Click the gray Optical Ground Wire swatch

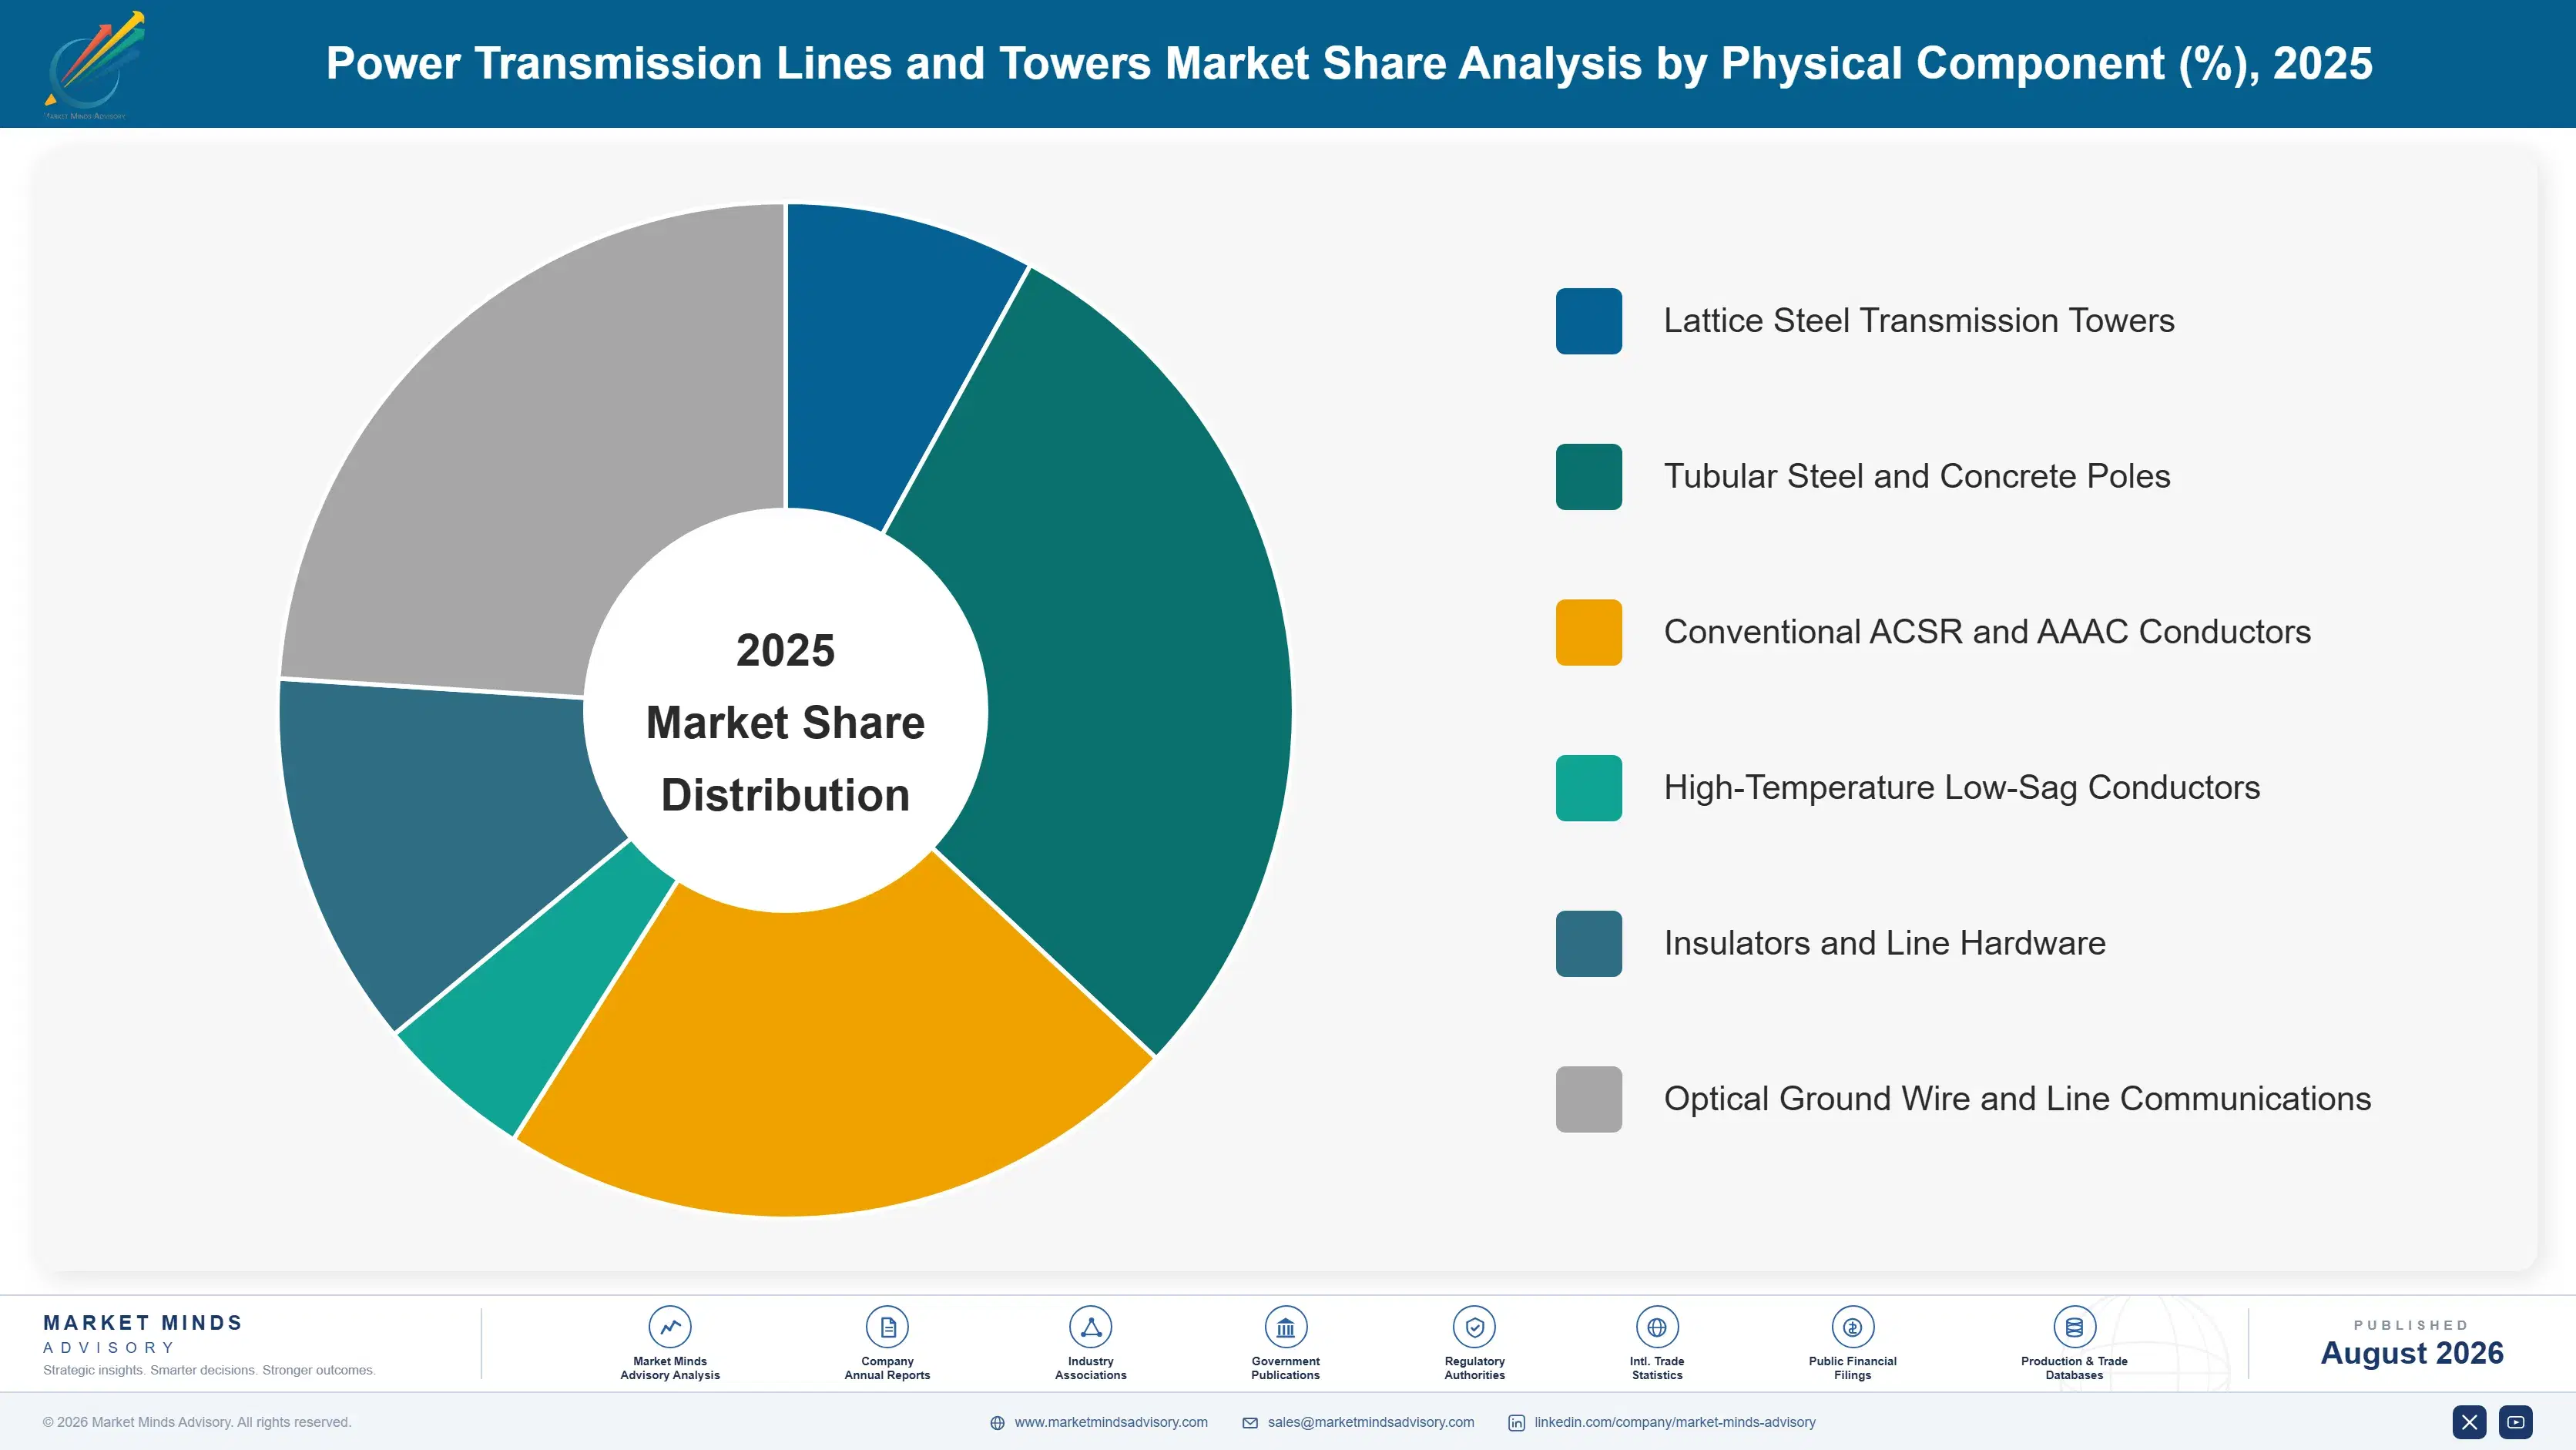click(1589, 1099)
